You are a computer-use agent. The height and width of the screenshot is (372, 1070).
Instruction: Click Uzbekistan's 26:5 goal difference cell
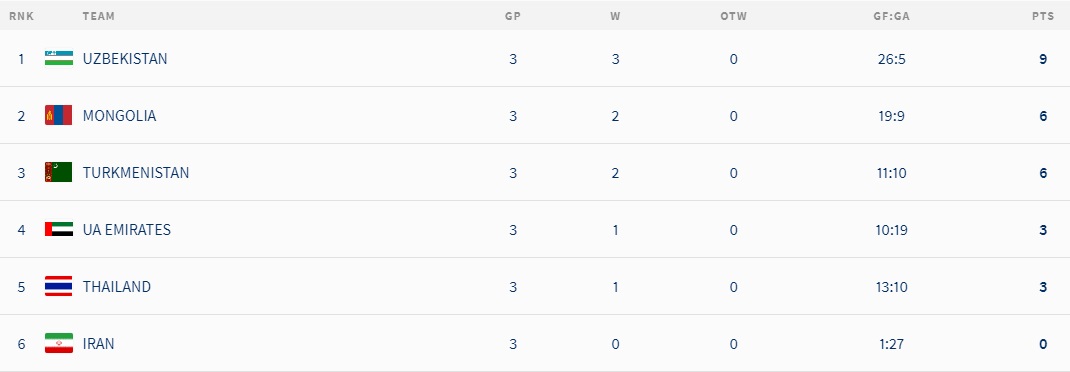[x=891, y=59]
